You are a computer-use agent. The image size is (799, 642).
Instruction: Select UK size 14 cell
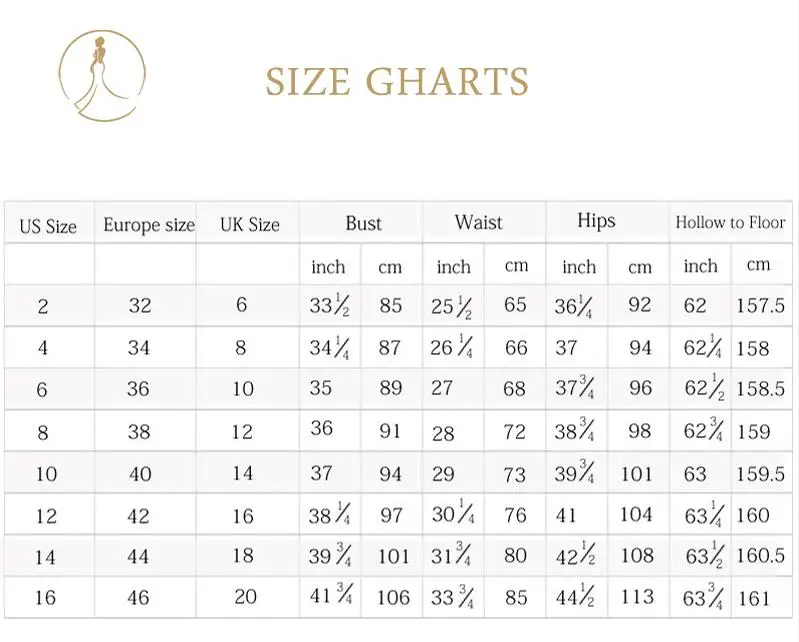[x=243, y=473]
